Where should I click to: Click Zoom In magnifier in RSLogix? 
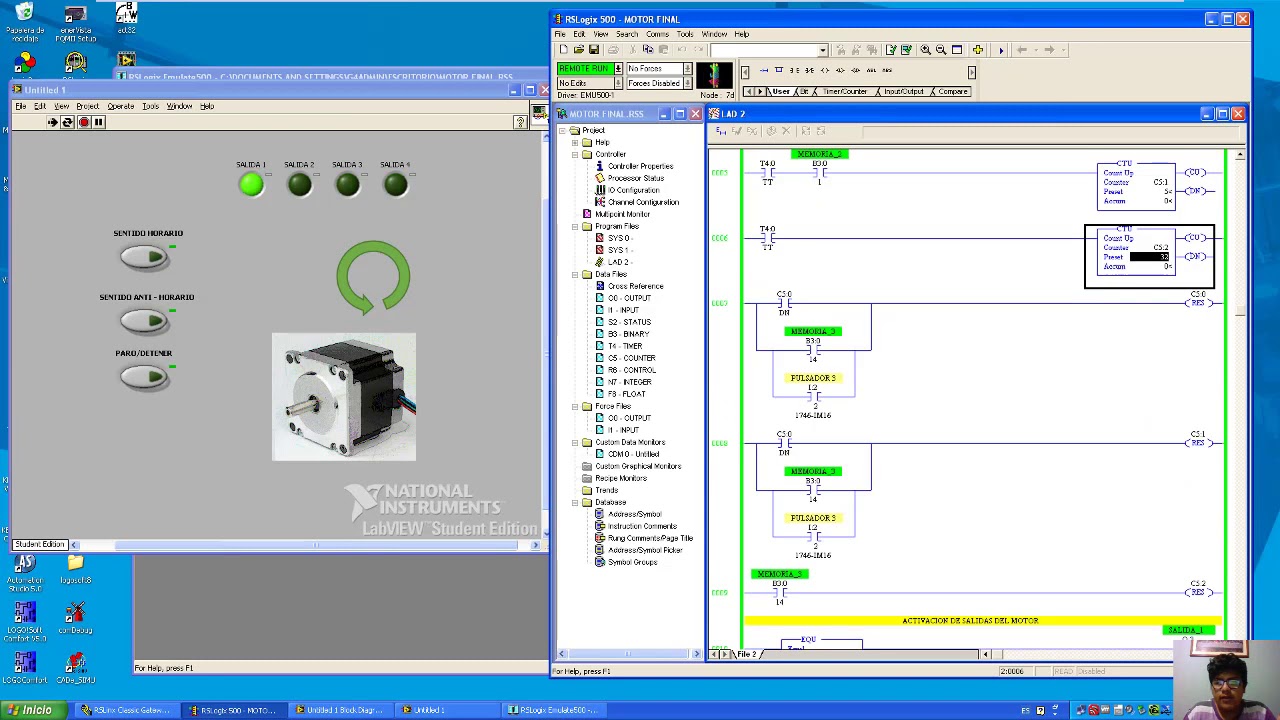point(925,50)
